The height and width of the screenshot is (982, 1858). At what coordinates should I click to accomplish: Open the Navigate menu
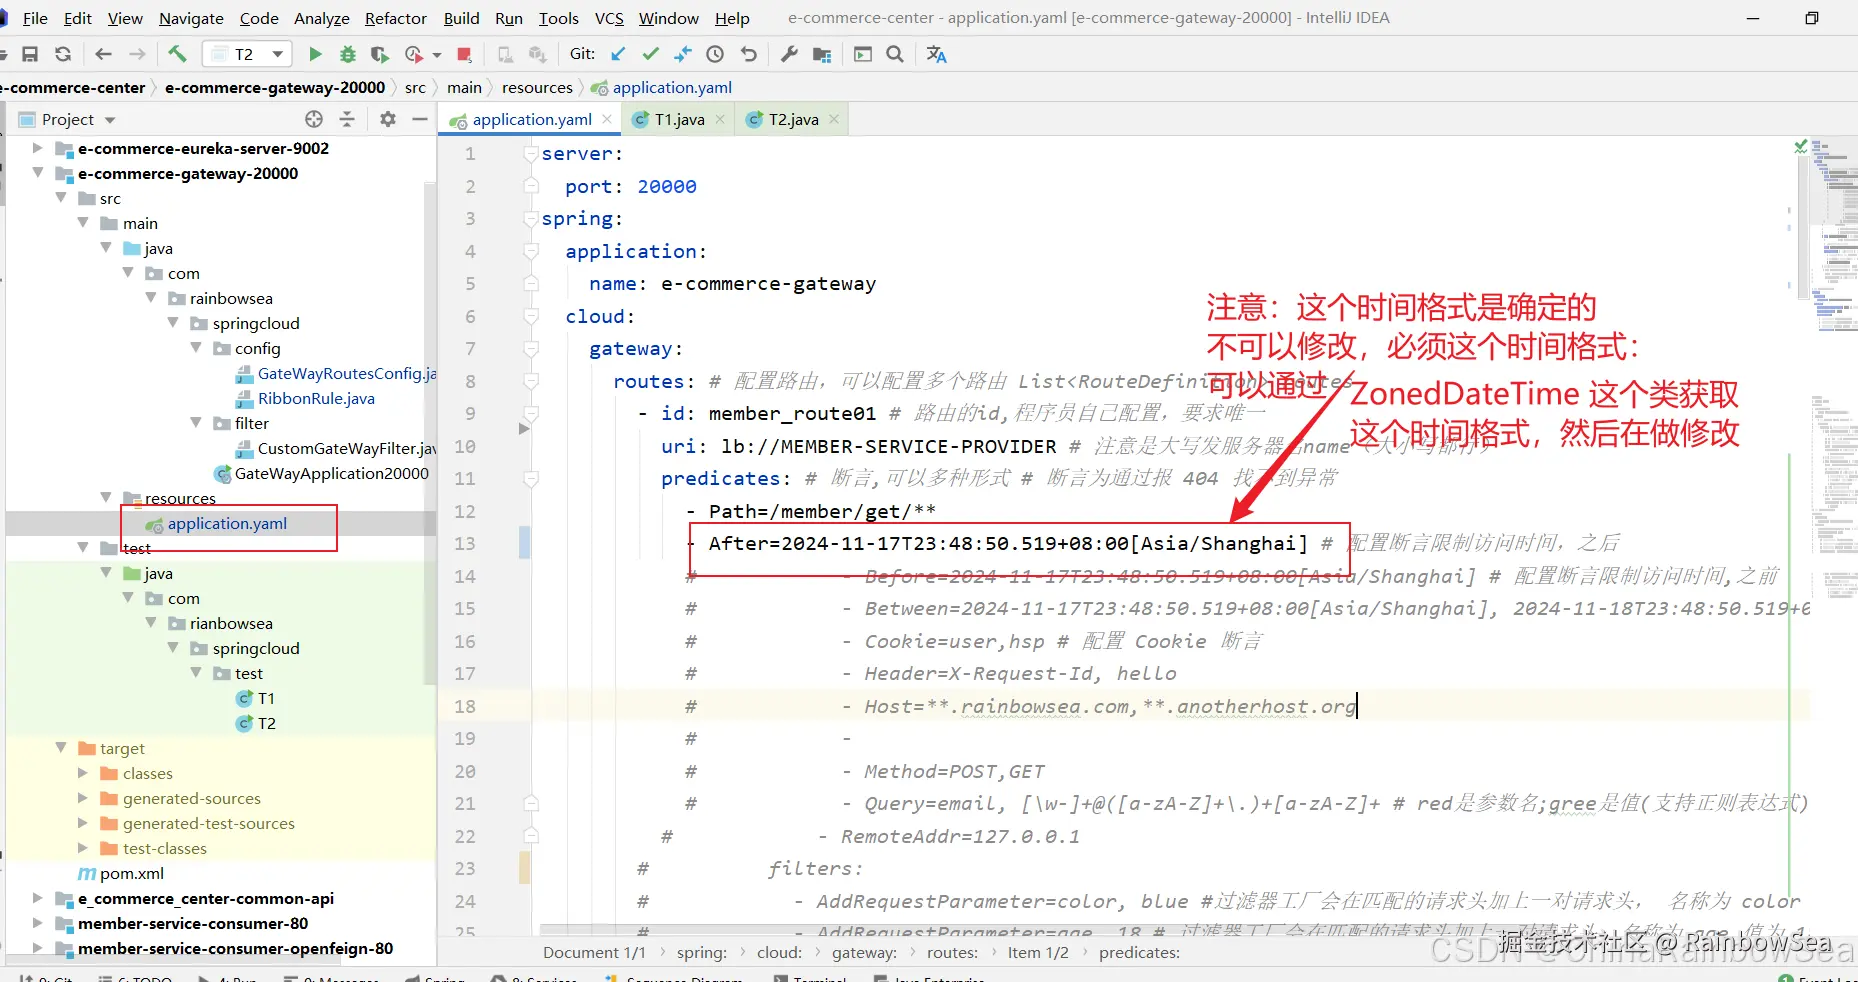point(191,18)
